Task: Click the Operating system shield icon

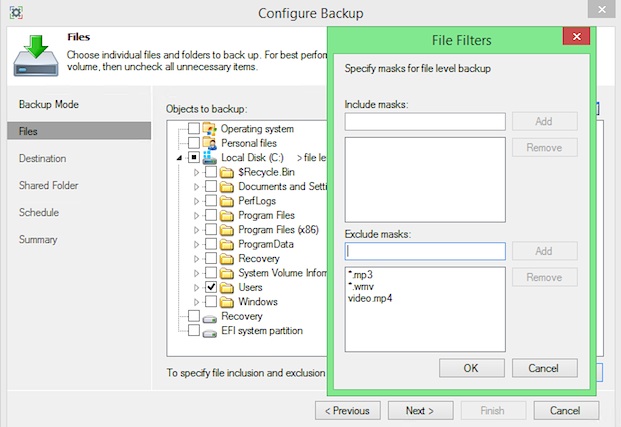Action: (209, 129)
